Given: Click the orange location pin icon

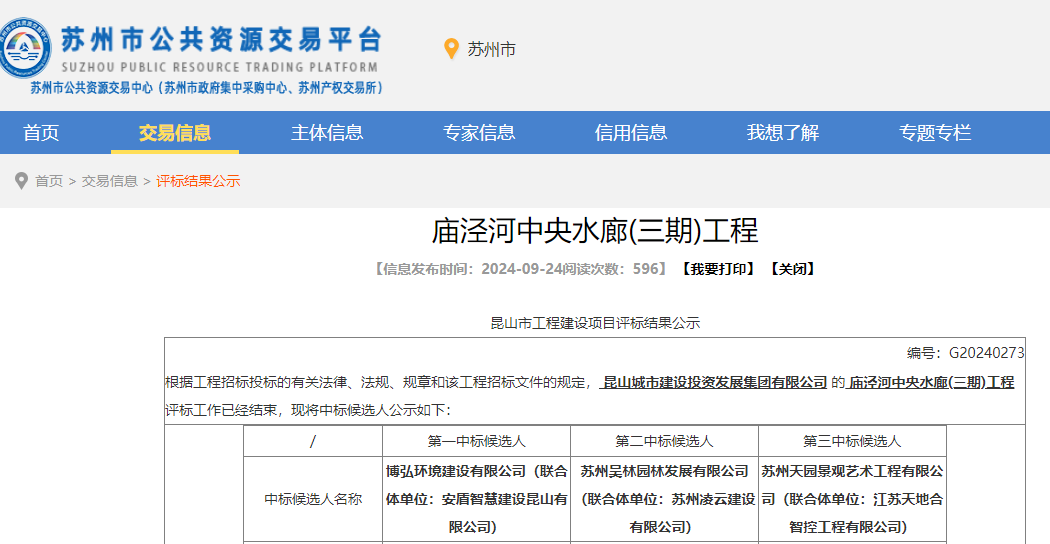Looking at the screenshot, I should pos(451,49).
